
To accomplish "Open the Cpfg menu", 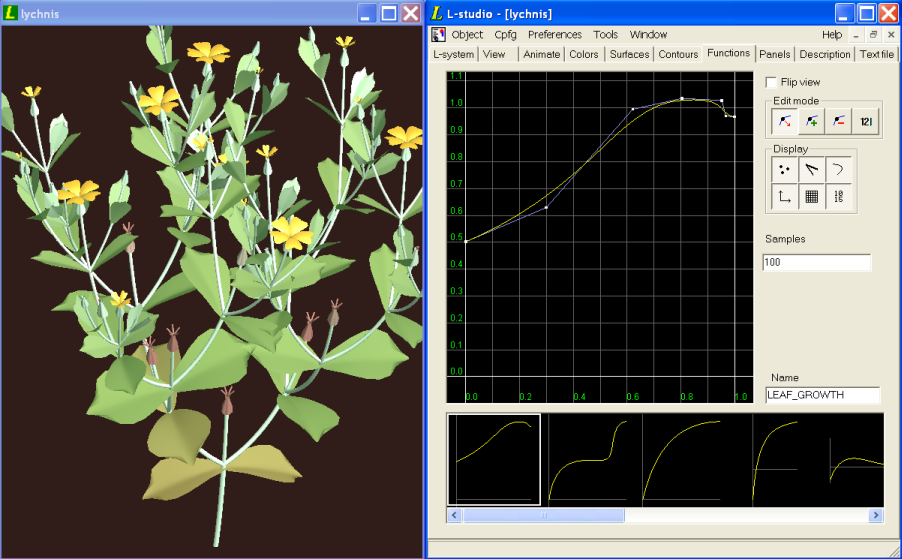I will [505, 35].
